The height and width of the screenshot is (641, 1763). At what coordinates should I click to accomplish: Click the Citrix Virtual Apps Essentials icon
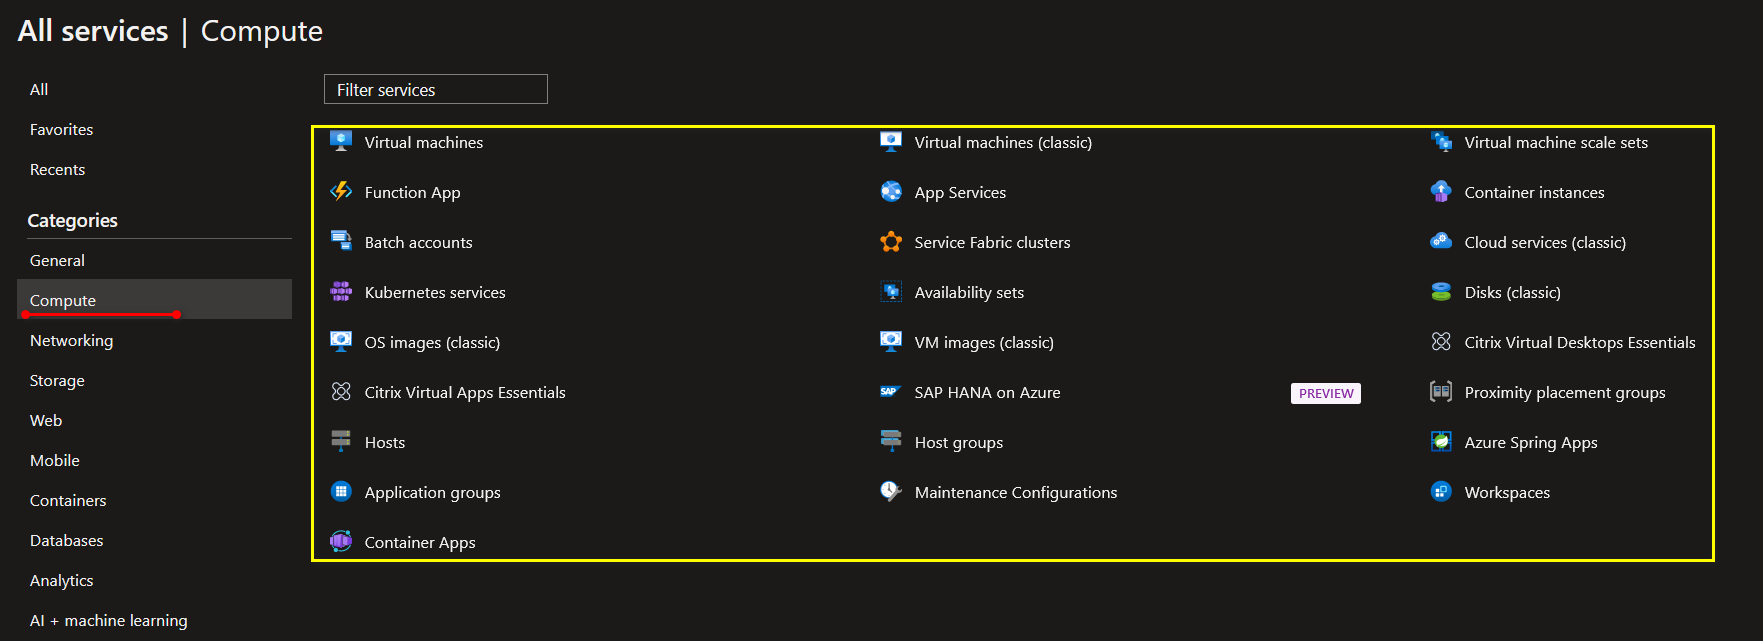pyautogui.click(x=341, y=391)
